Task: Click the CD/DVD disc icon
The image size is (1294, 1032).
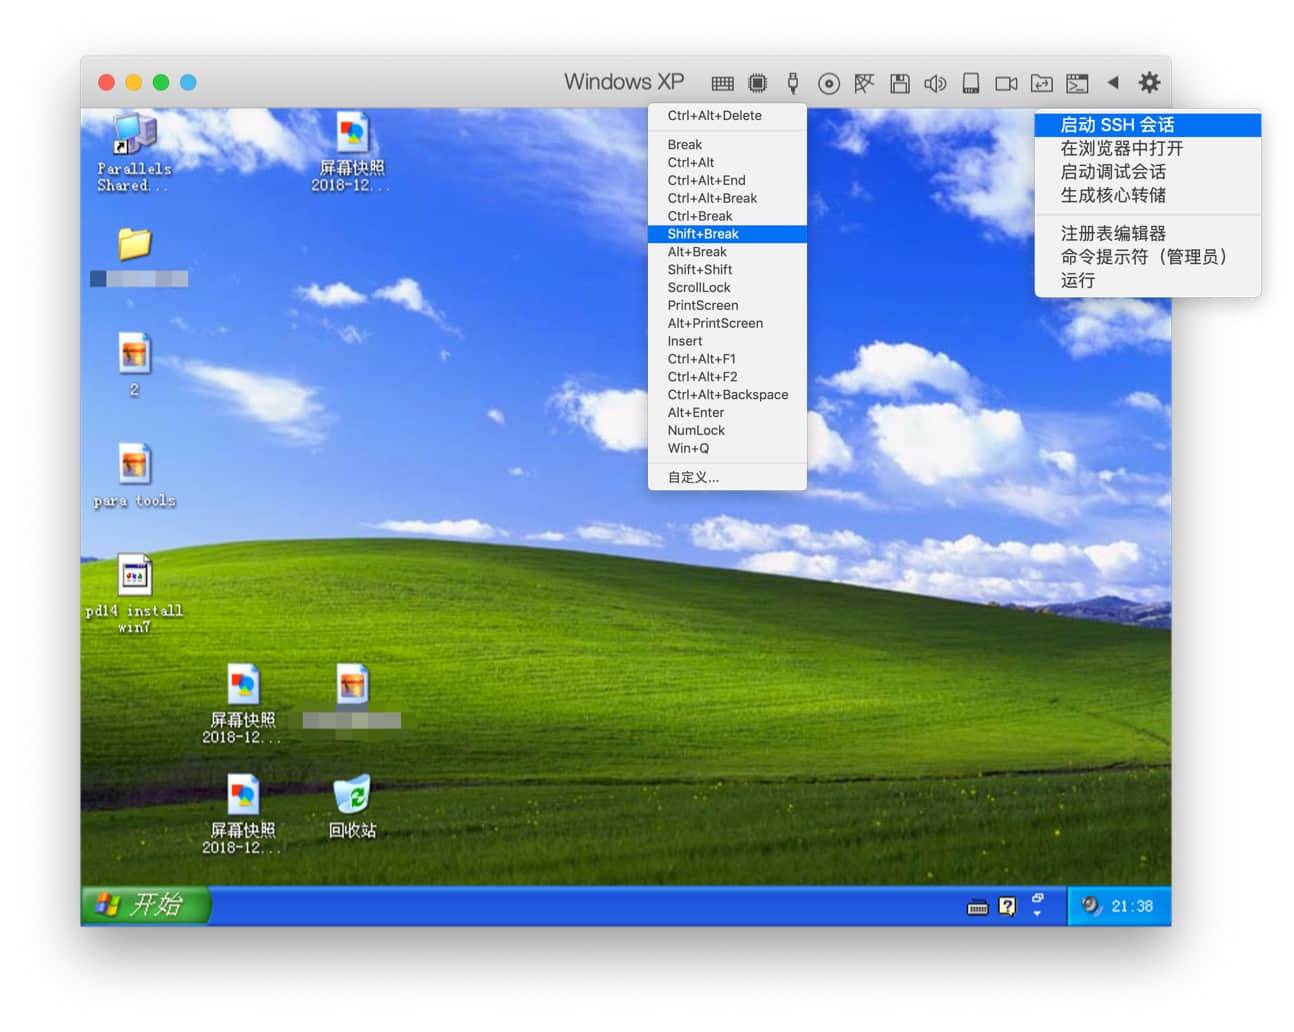Action: click(829, 83)
